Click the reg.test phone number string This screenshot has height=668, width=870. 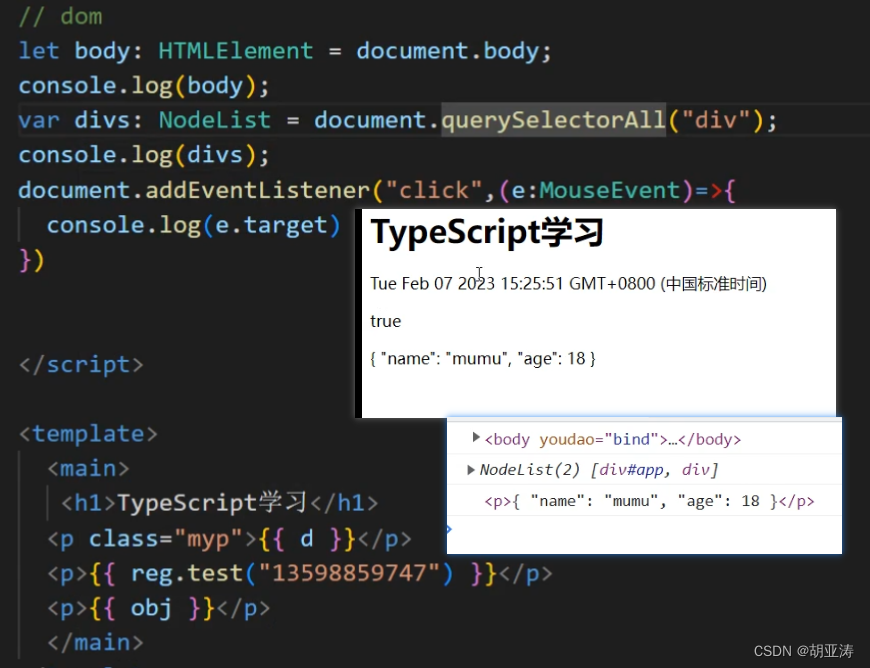tap(349, 573)
